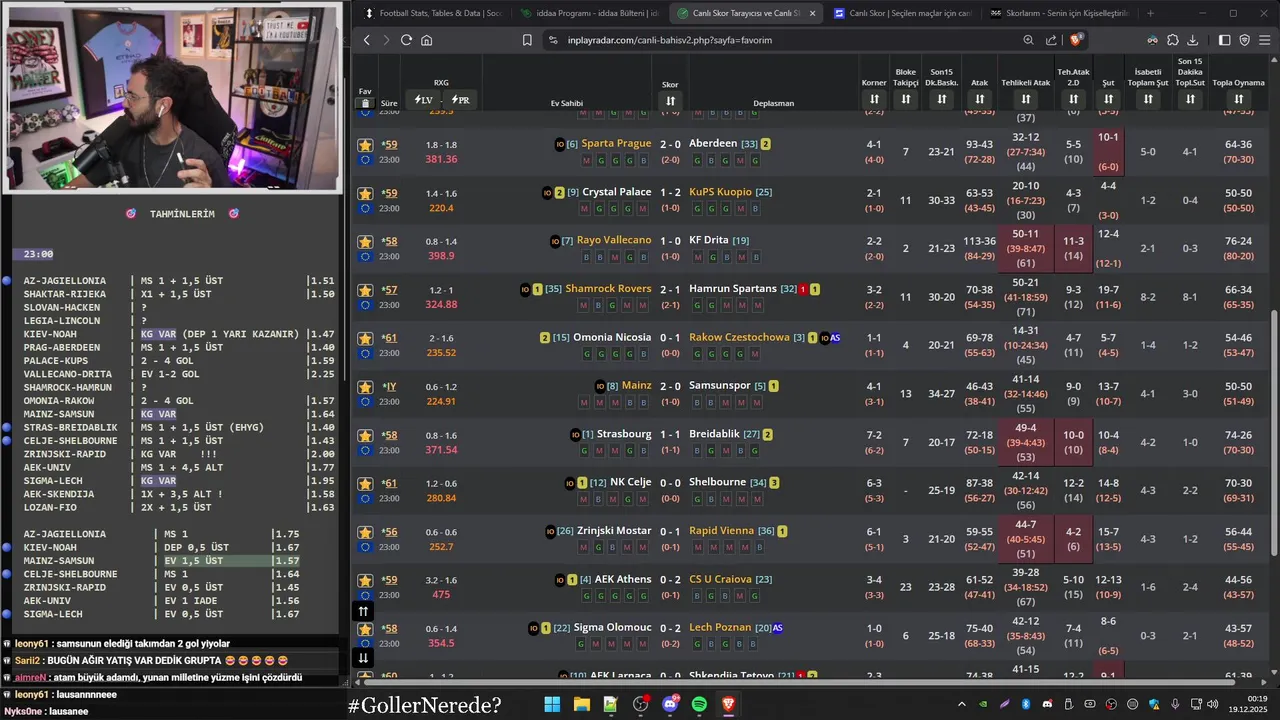Sort by the Tehlikeli Atak column
This screenshot has height=720, width=1280.
pyautogui.click(x=1026, y=99)
